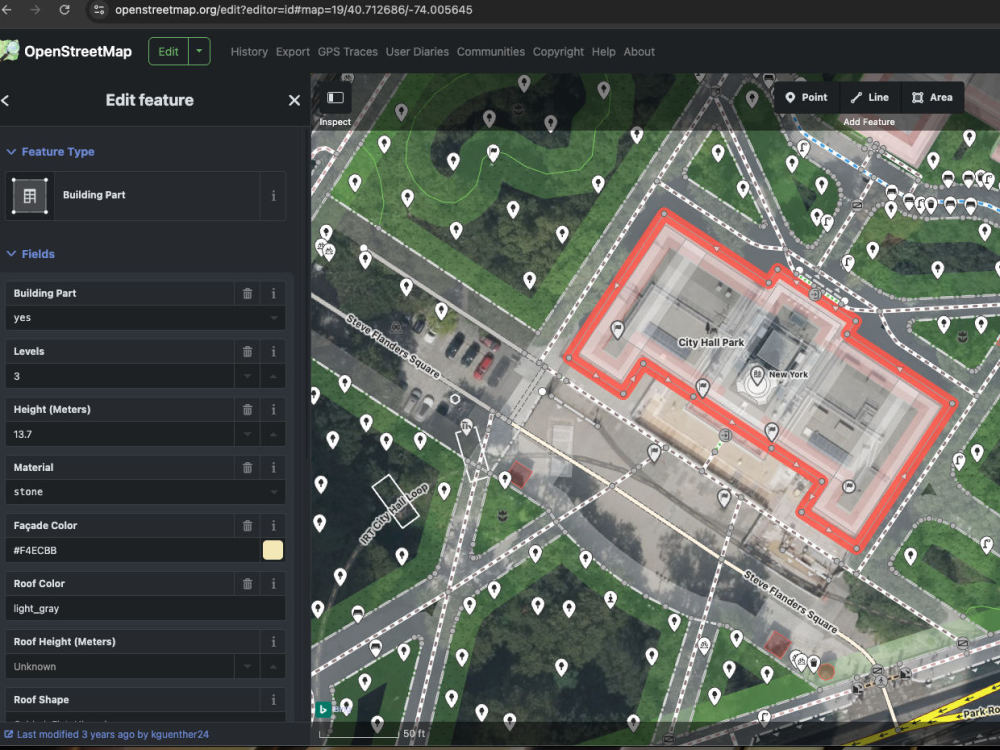Toggle the Inspect sidebar panel icon
This screenshot has width=1000, height=750.
[x=335, y=98]
